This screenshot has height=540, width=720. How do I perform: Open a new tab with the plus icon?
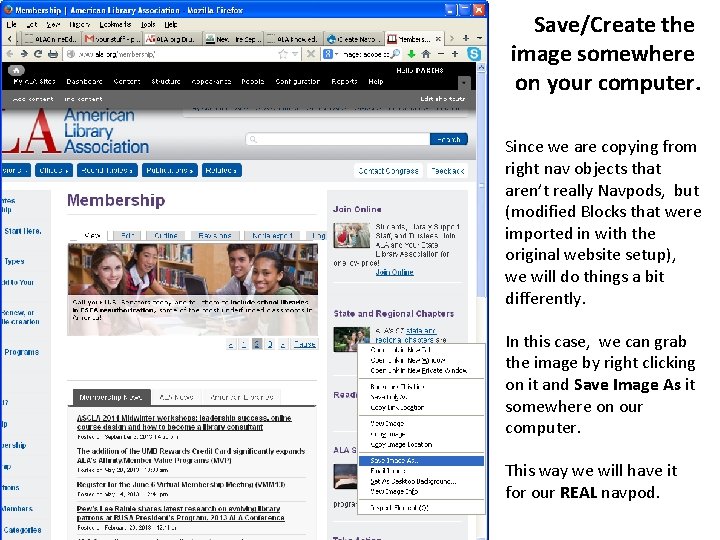[x=466, y=39]
